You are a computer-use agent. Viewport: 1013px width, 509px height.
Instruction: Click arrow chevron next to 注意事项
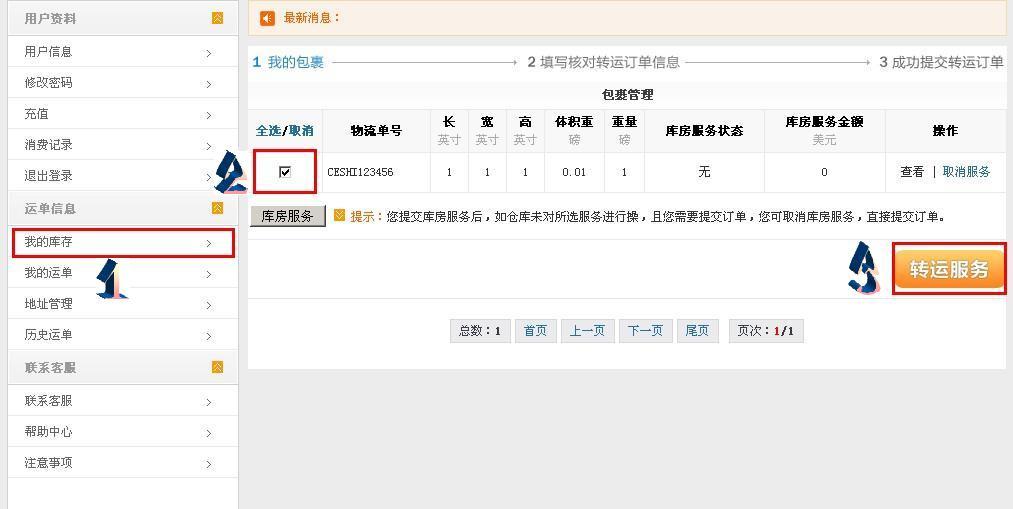[209, 464]
